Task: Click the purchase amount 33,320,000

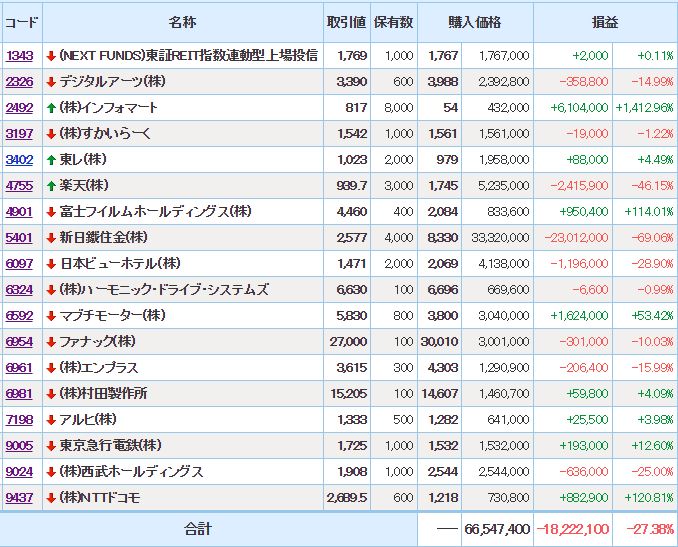Action: 500,238
